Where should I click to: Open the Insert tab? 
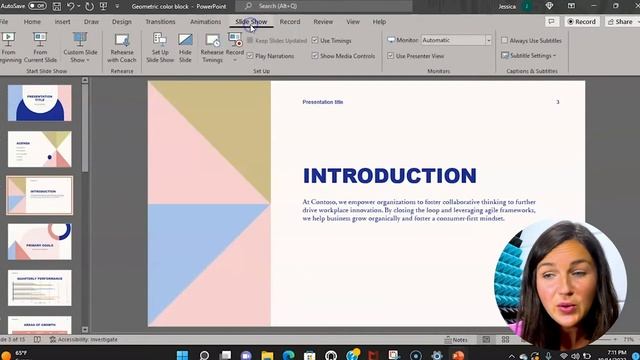tap(62, 22)
